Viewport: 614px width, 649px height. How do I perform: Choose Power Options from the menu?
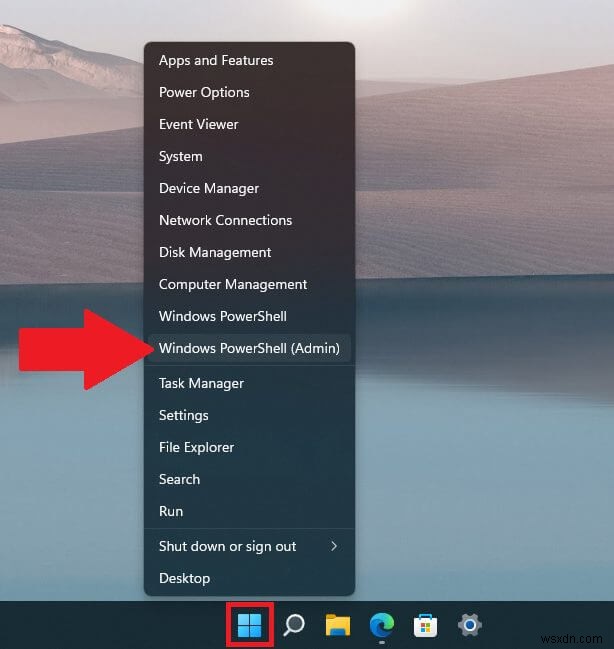coord(249,92)
